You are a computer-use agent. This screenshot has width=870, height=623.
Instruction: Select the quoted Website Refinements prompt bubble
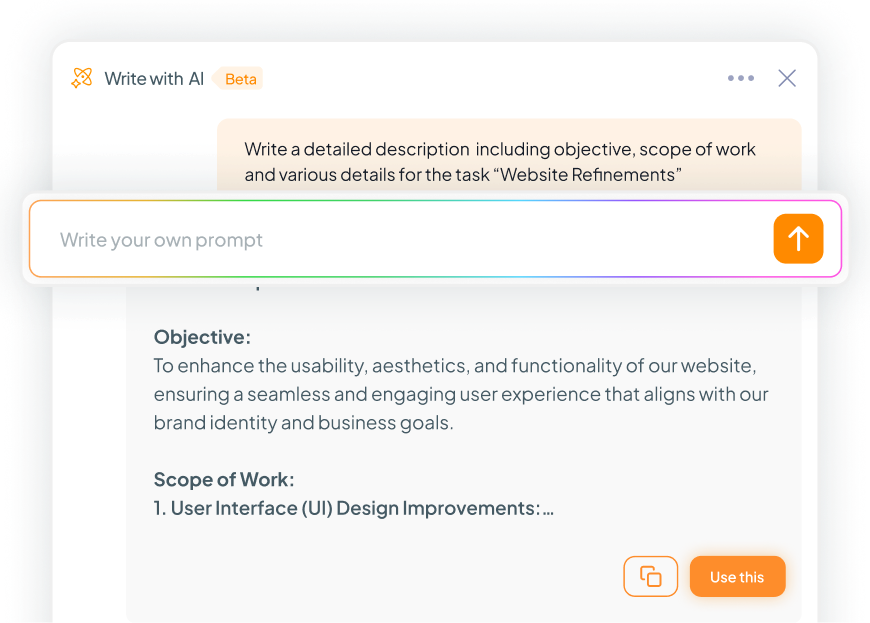coord(509,160)
